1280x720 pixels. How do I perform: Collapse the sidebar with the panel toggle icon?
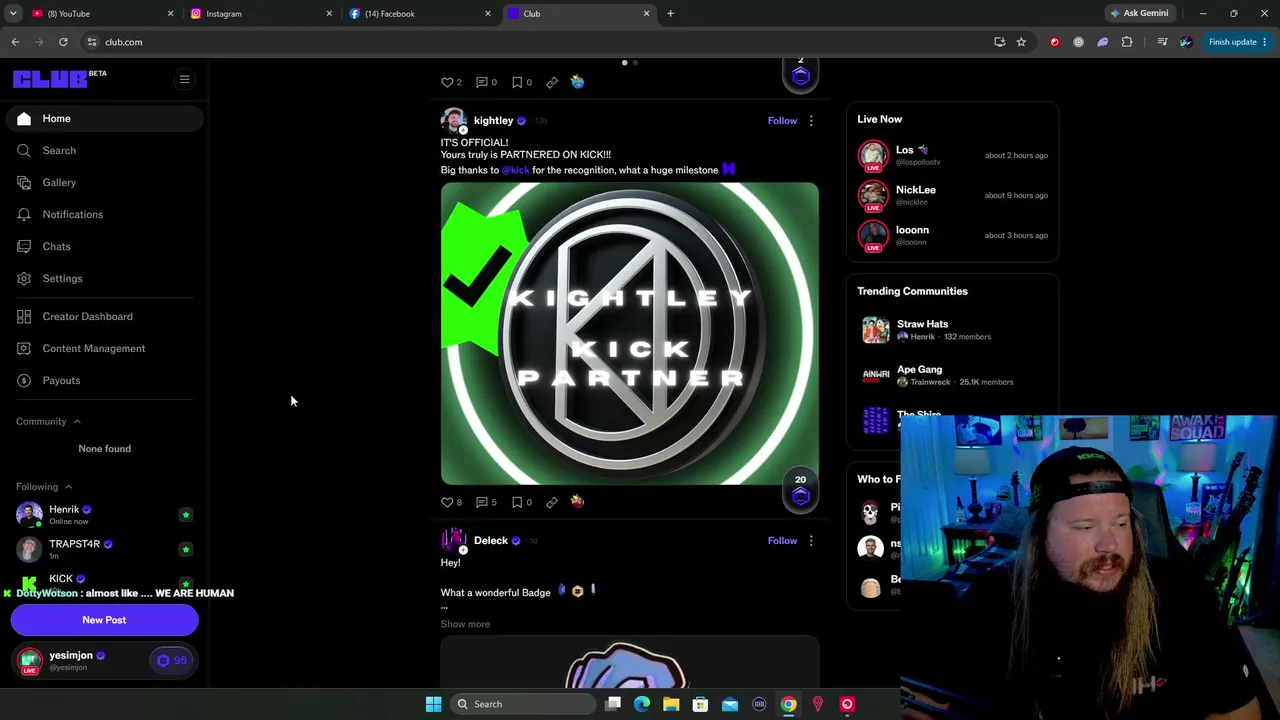184,79
